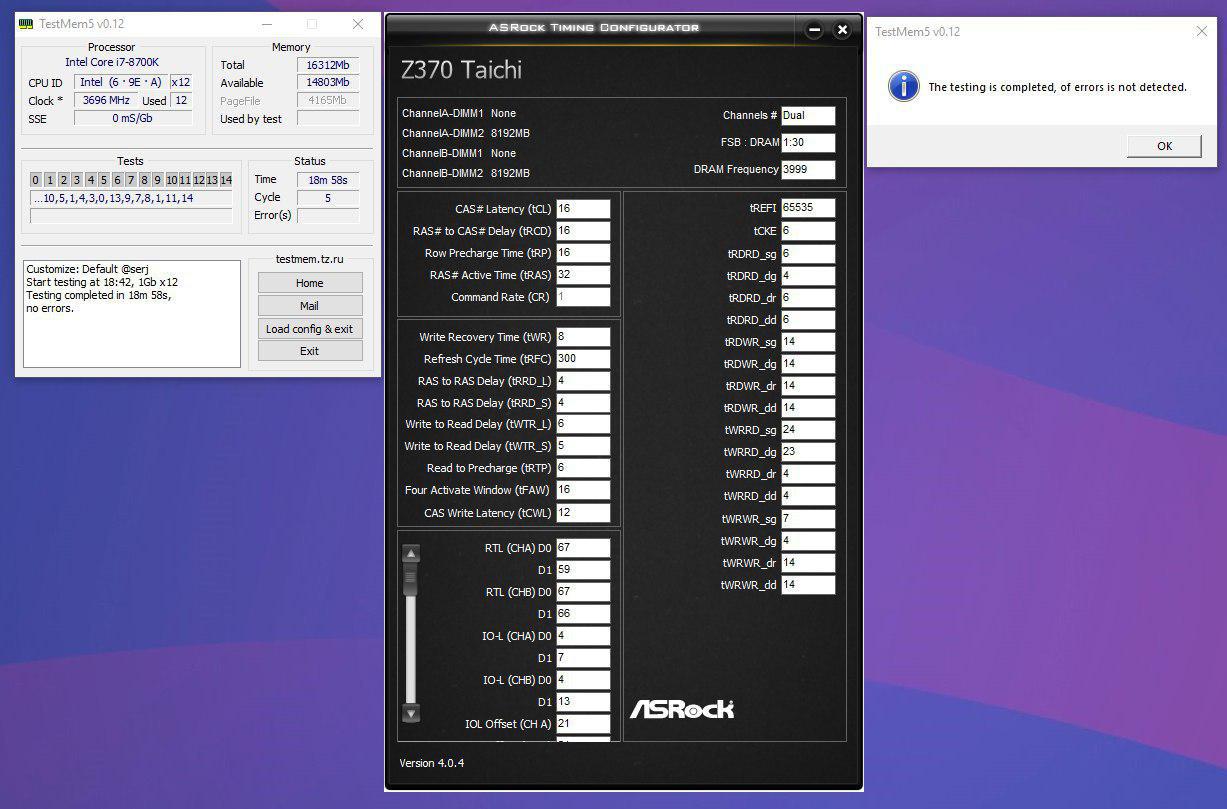Click the tRDWR_sg value field
The height and width of the screenshot is (809, 1227).
[808, 342]
